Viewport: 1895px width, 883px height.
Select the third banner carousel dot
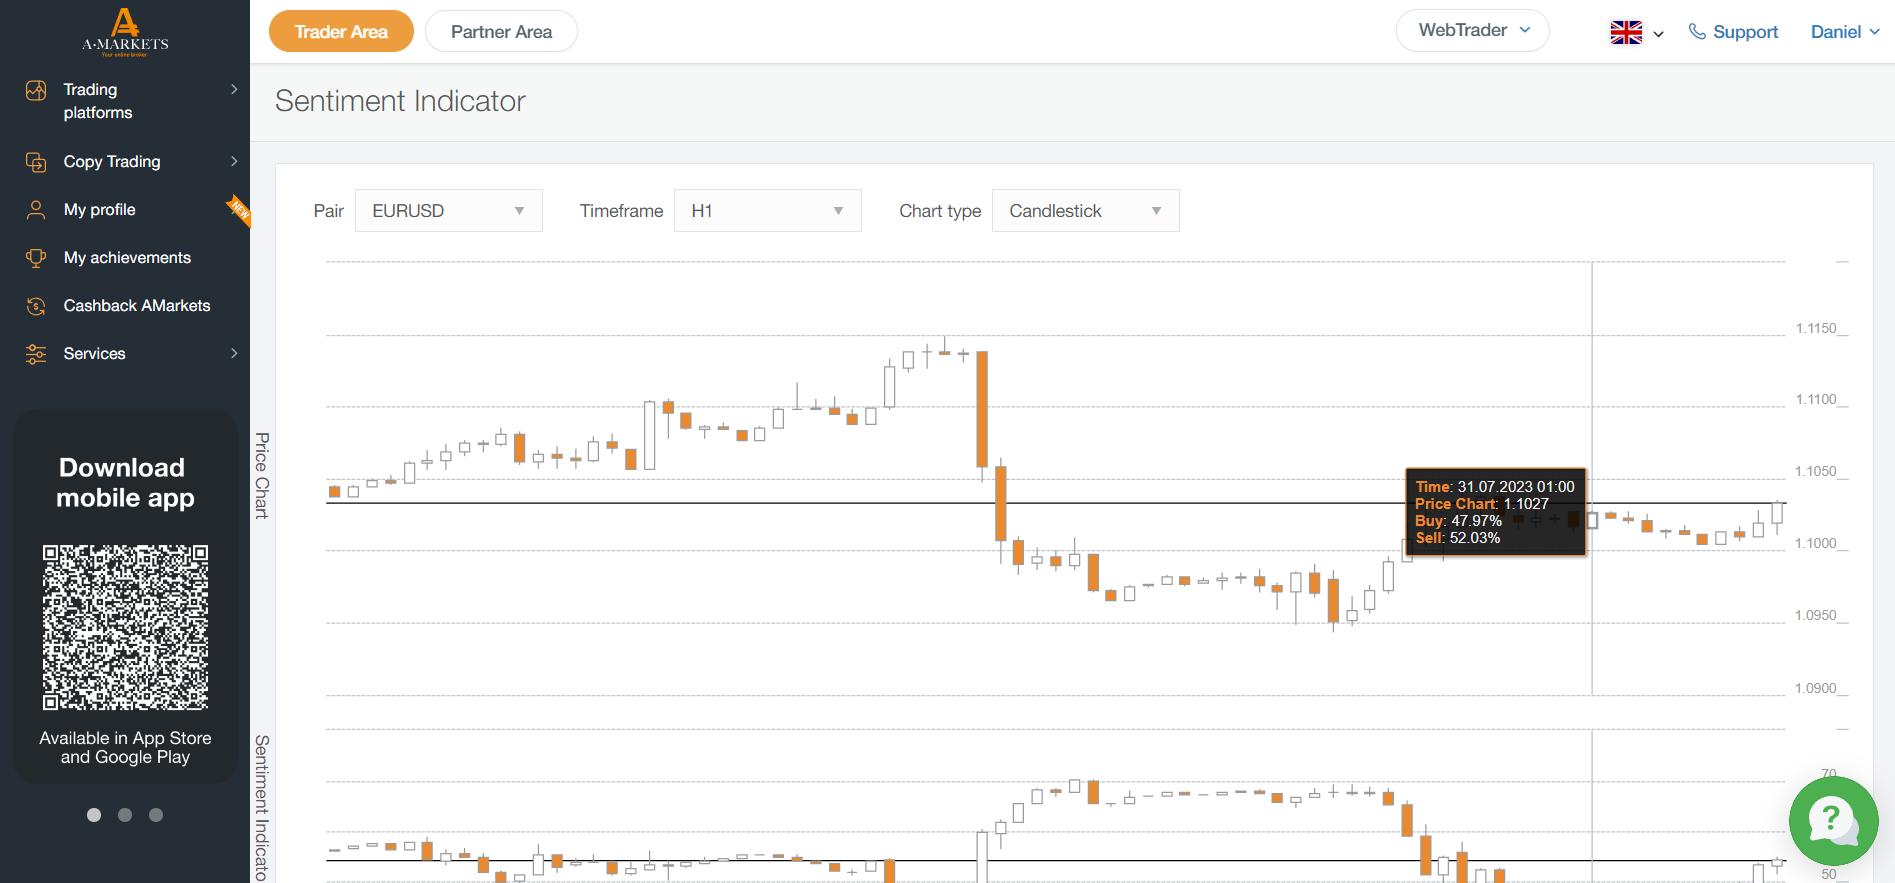(x=156, y=815)
